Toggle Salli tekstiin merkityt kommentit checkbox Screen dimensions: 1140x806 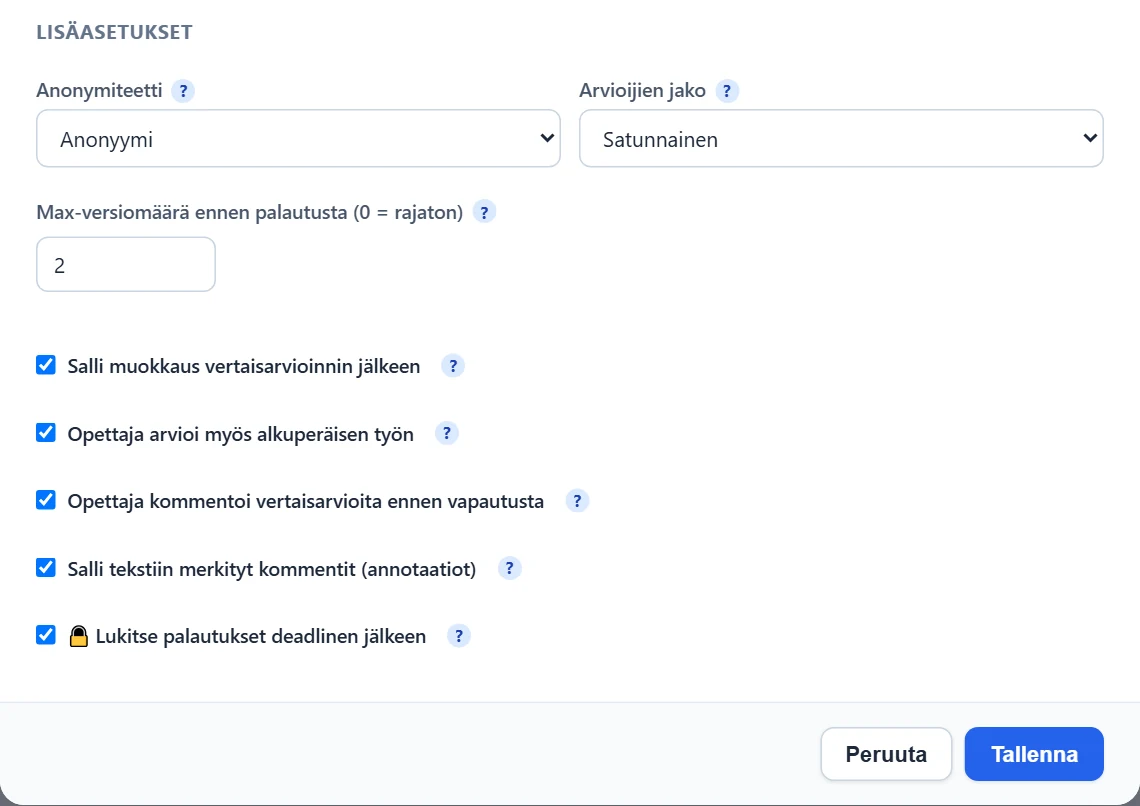tap(46, 568)
